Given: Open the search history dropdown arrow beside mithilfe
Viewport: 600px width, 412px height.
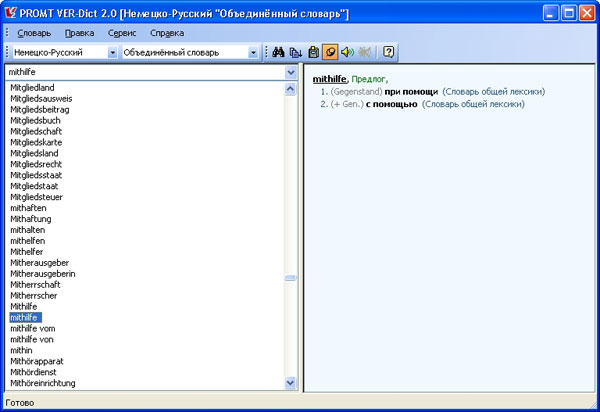Looking at the screenshot, I should click(291, 72).
